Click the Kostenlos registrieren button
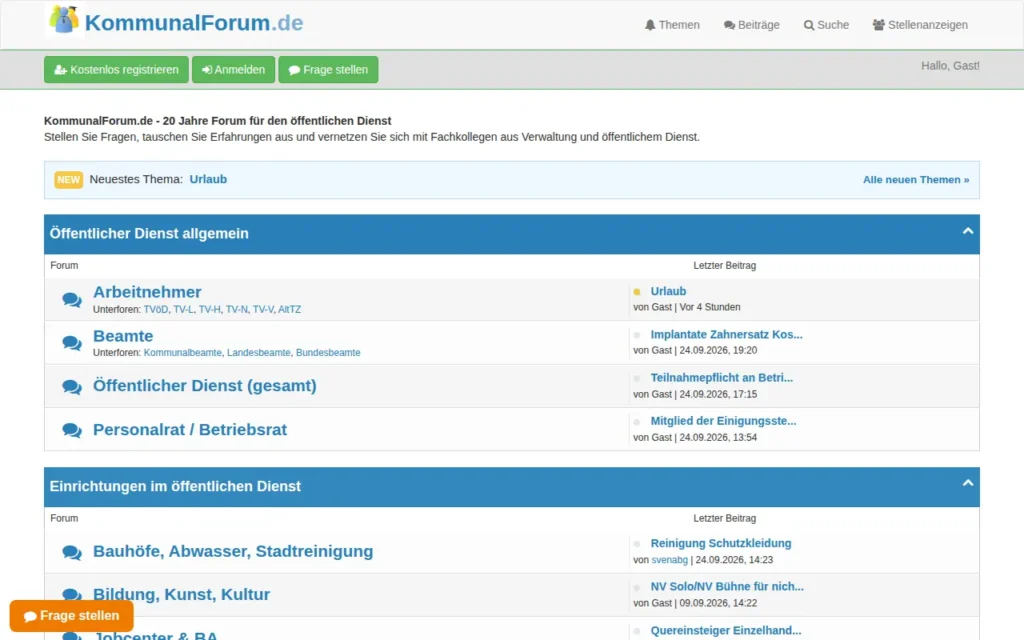 (x=116, y=69)
